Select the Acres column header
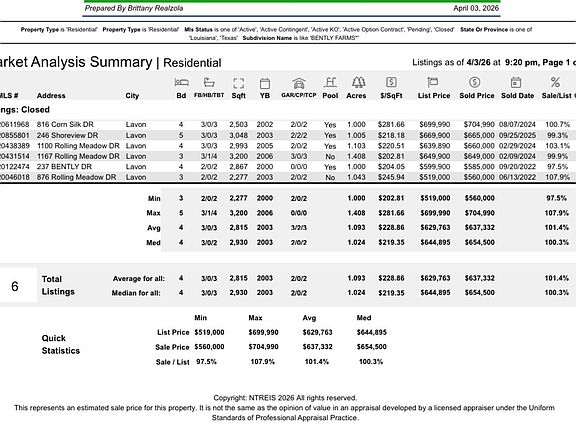The image size is (576, 432). point(356,96)
